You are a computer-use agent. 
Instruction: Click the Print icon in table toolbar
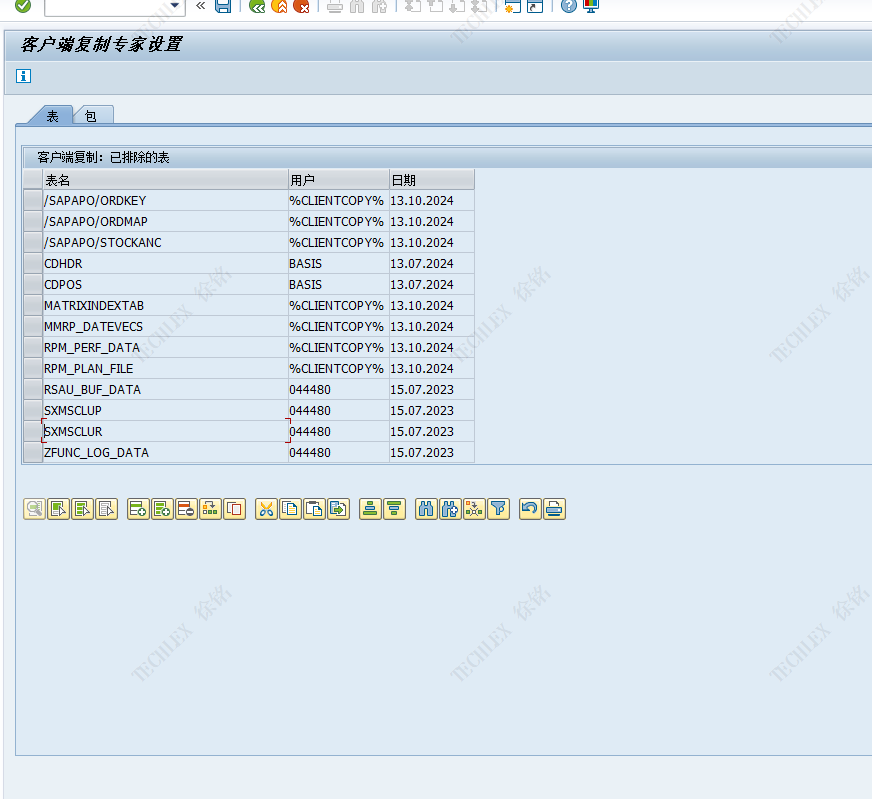[554, 509]
